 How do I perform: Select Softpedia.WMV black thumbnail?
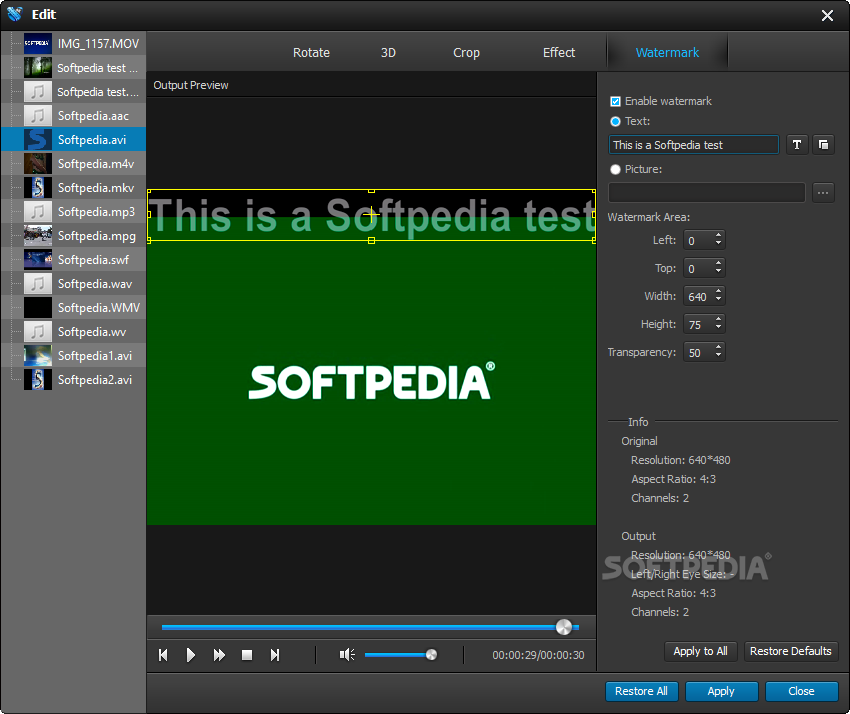point(38,307)
